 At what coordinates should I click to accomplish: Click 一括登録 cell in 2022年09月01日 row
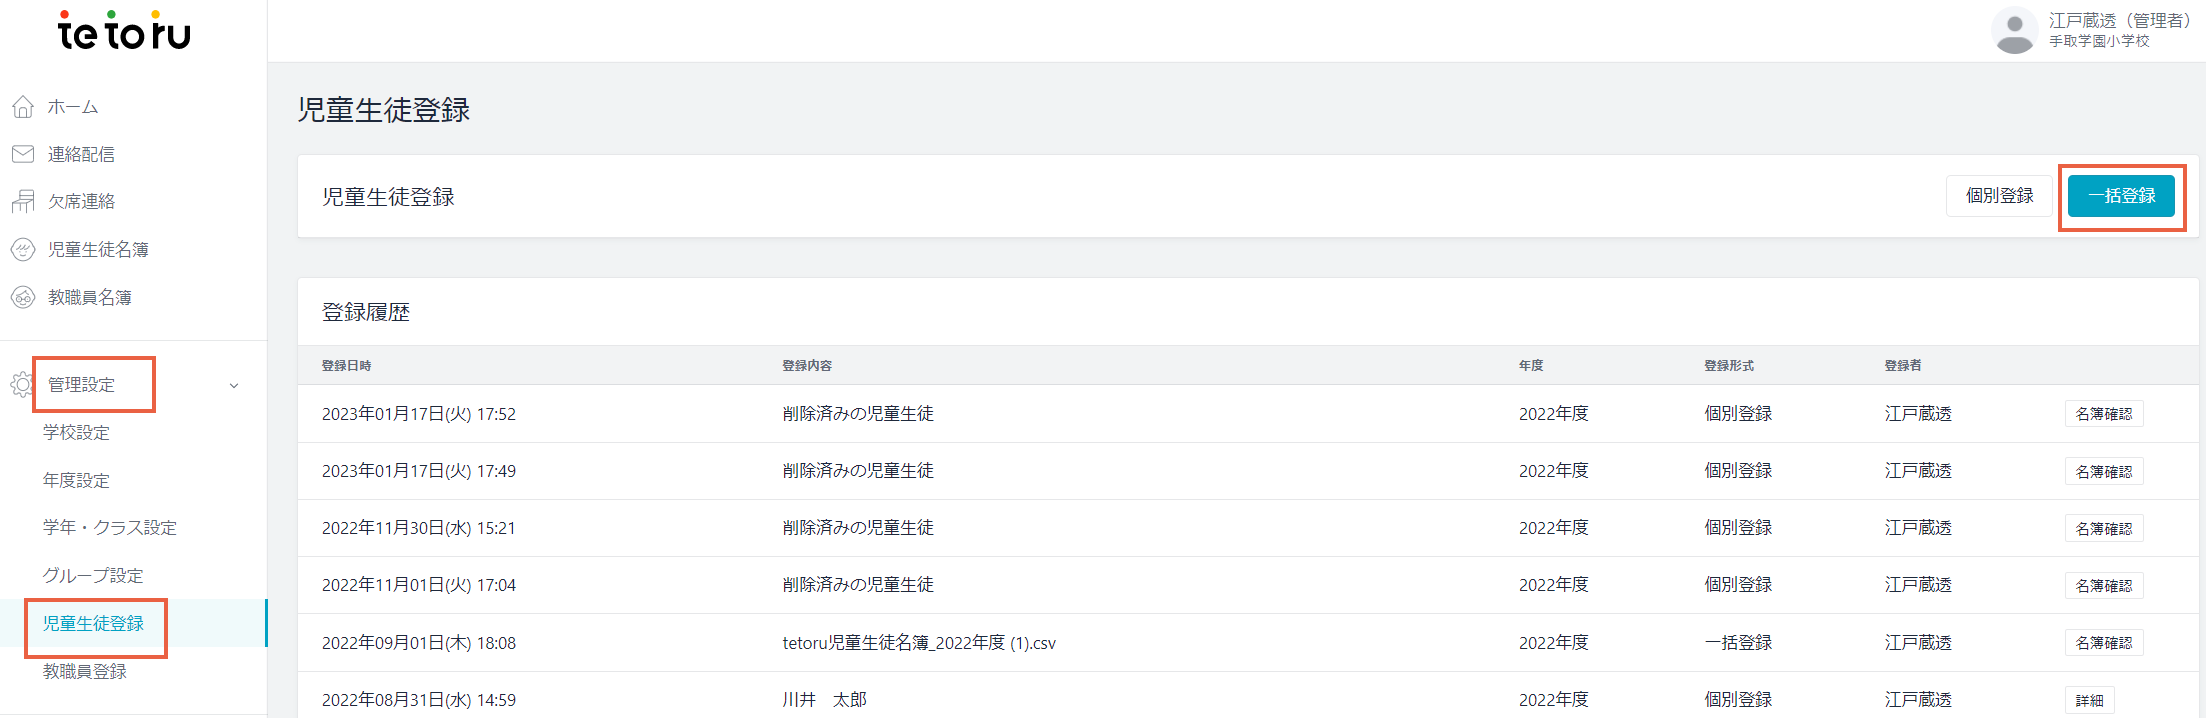1738,643
